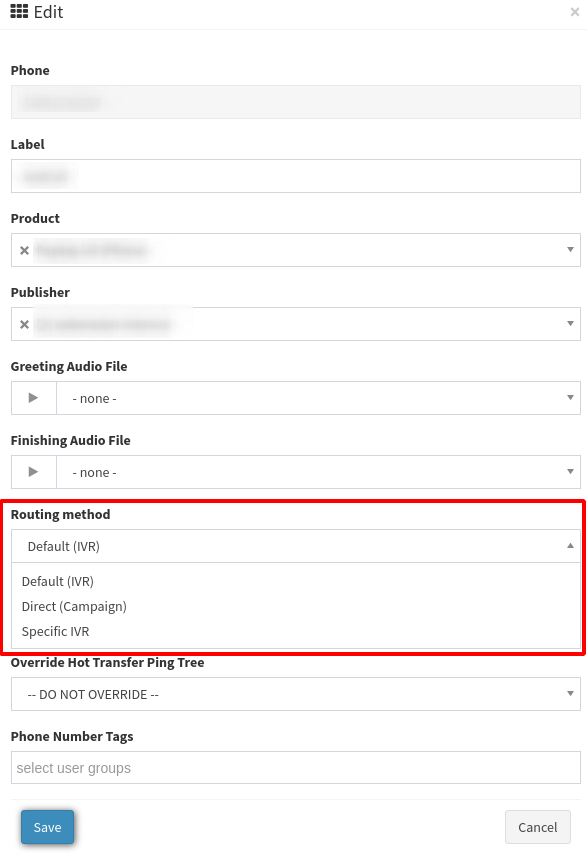
Task: Clear the Publisher selection with X icon
Action: (24, 324)
